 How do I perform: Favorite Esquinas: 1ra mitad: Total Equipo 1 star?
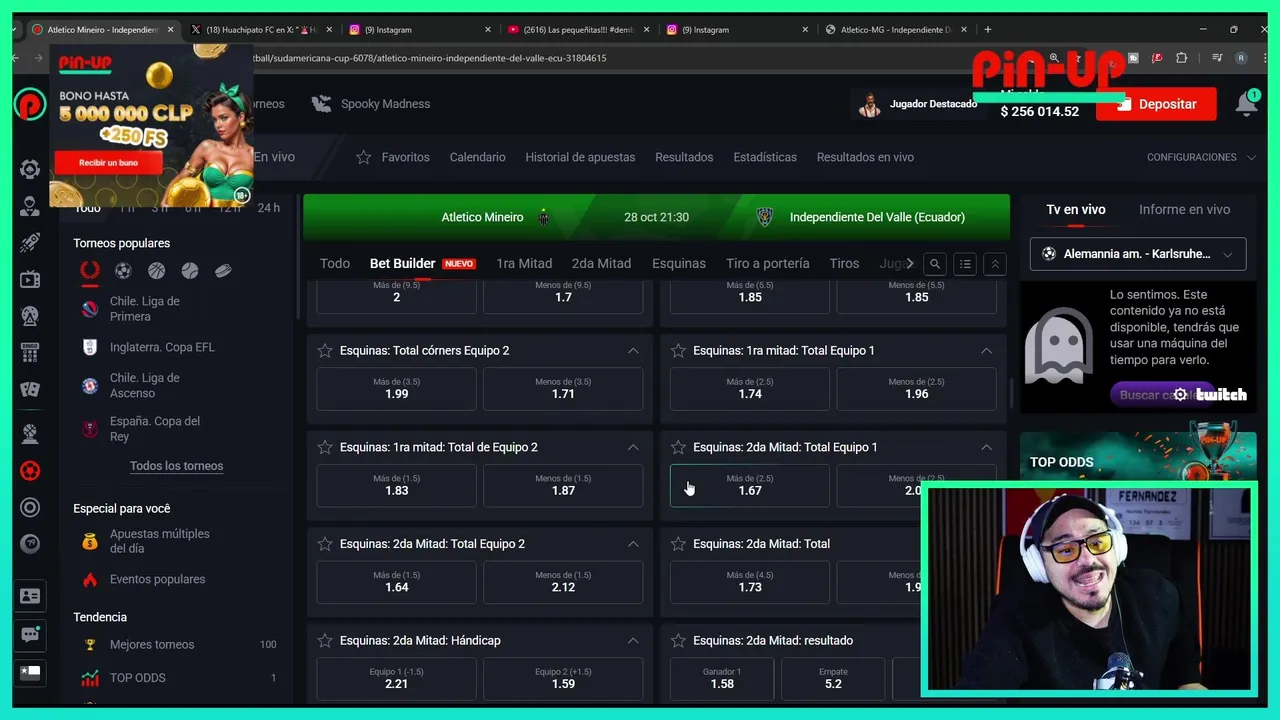click(x=678, y=350)
